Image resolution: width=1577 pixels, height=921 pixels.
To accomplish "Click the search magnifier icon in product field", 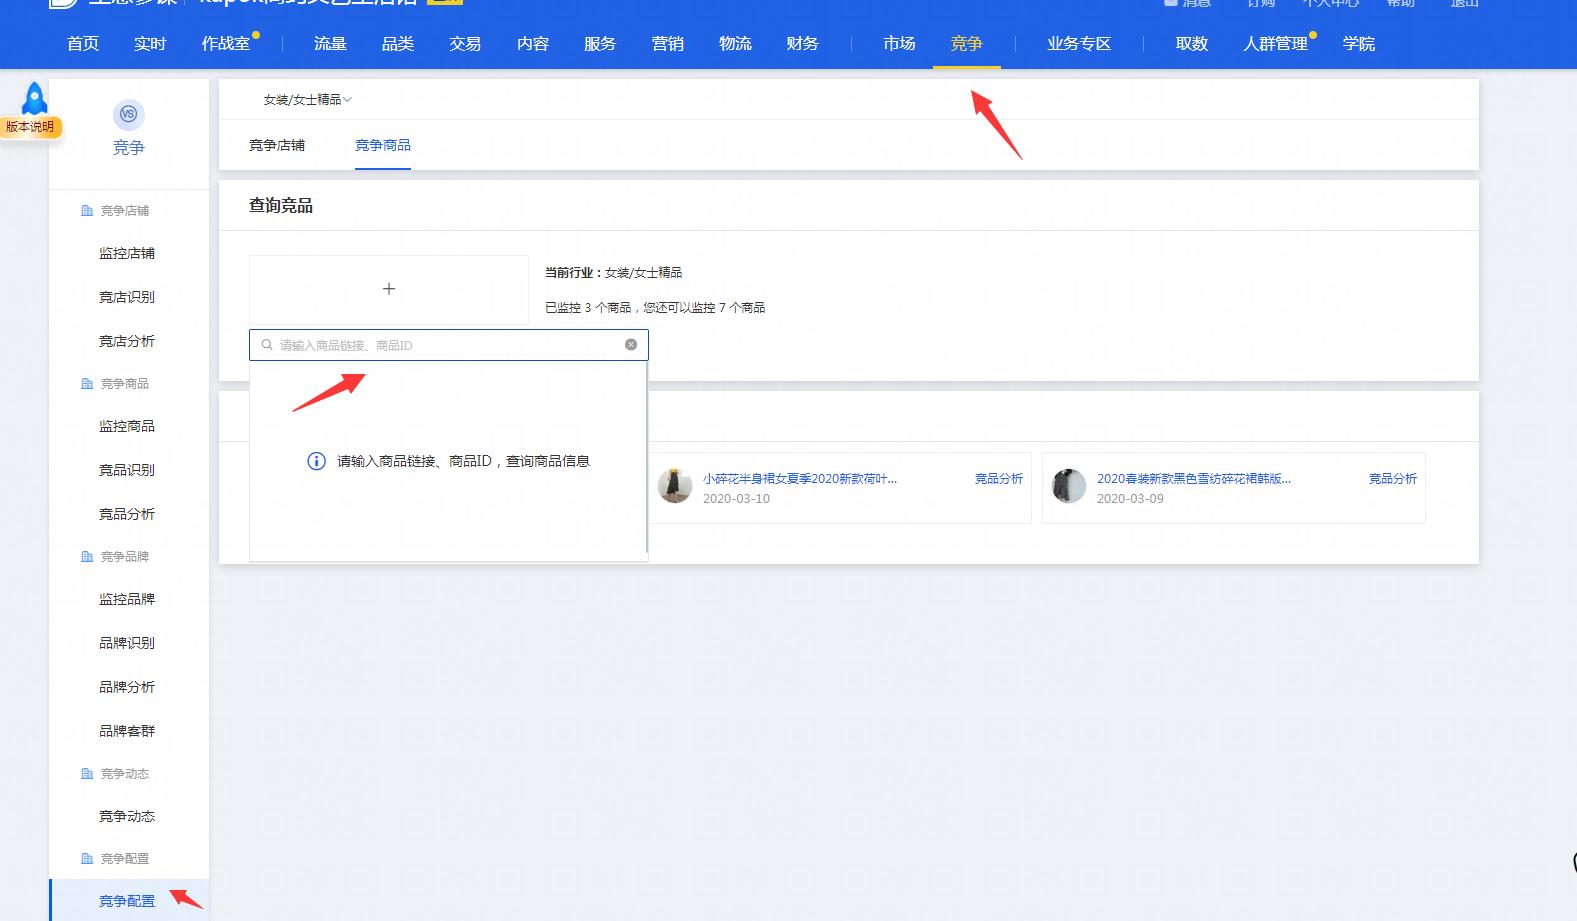I will [267, 345].
